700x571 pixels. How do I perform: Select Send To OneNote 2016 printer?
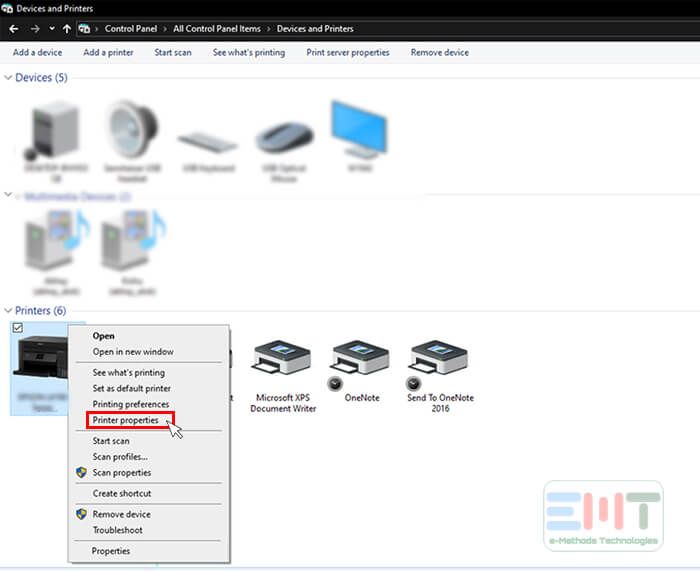(x=440, y=360)
